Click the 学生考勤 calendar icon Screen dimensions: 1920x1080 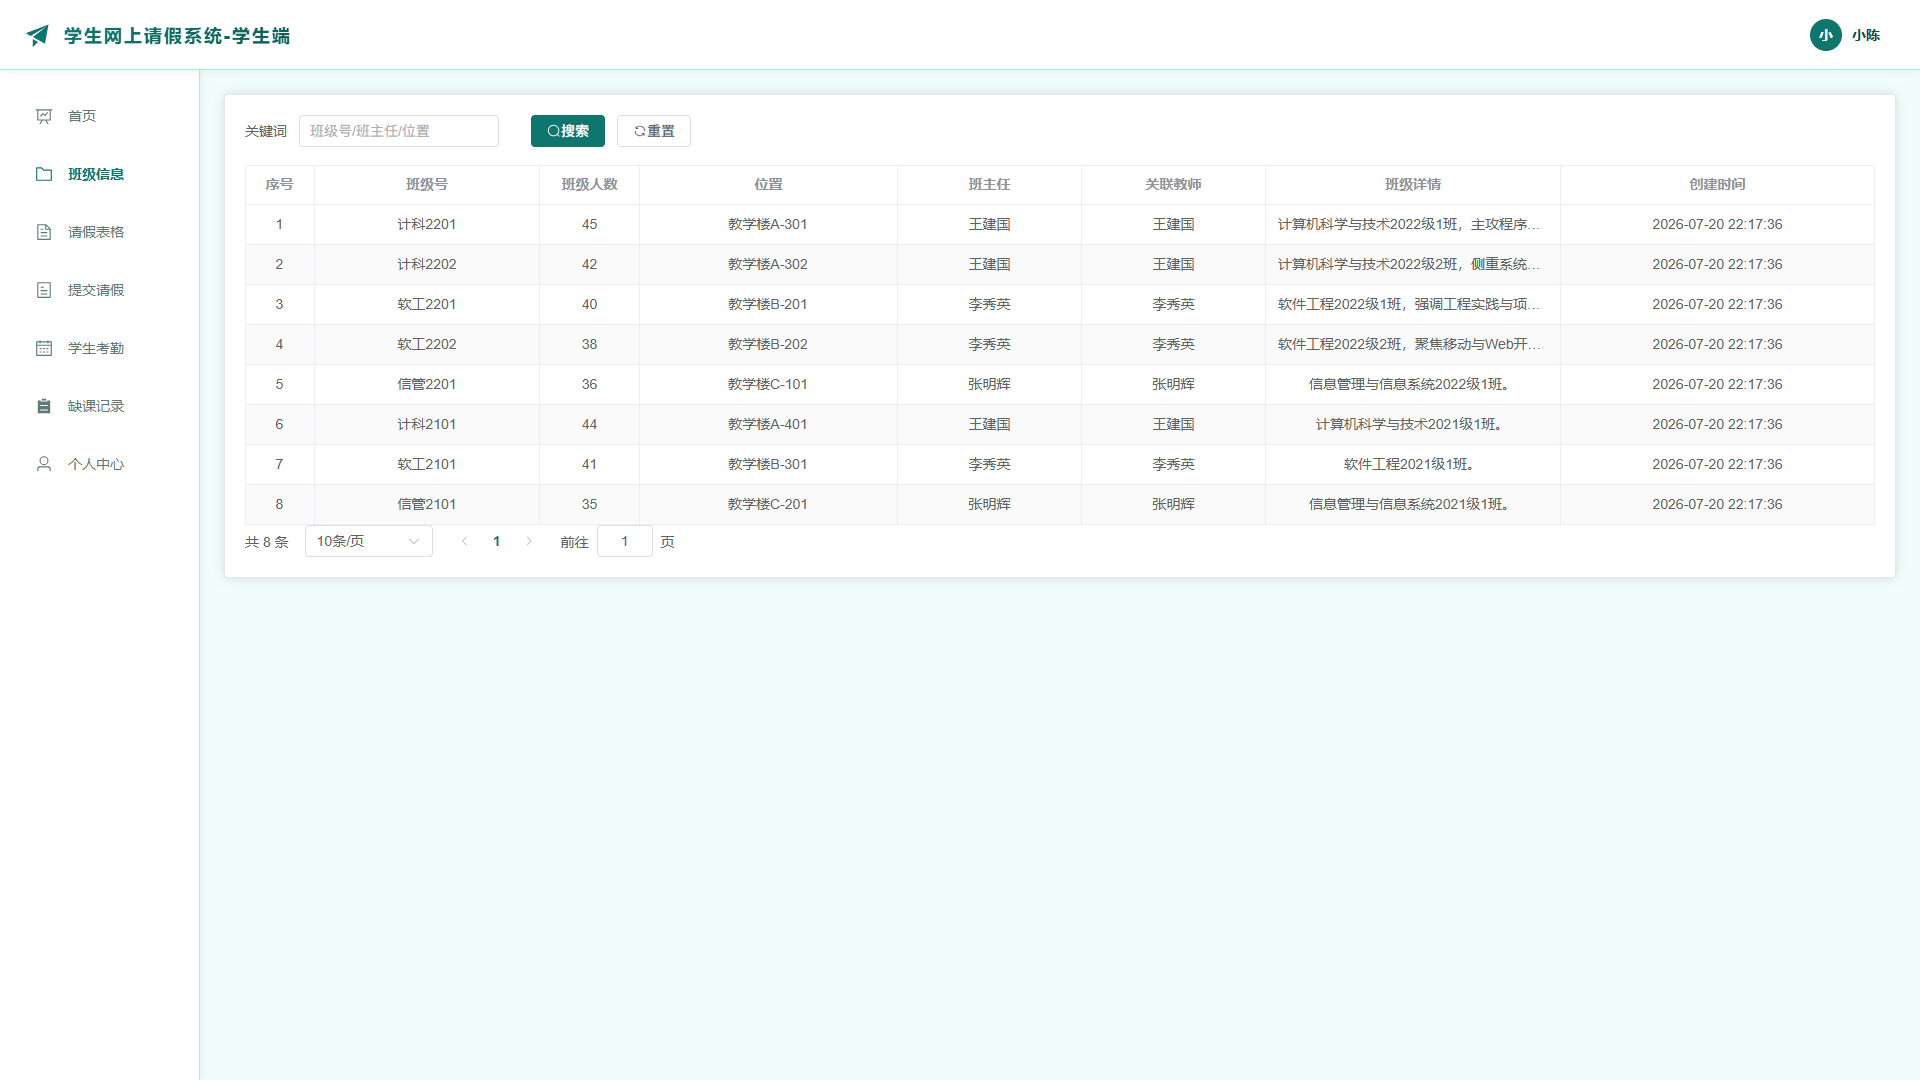(44, 348)
